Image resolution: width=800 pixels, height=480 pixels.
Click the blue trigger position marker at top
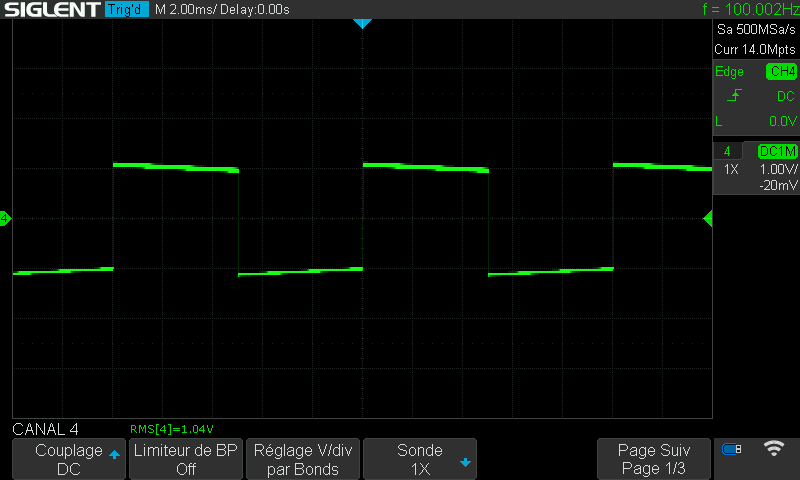tap(362, 23)
